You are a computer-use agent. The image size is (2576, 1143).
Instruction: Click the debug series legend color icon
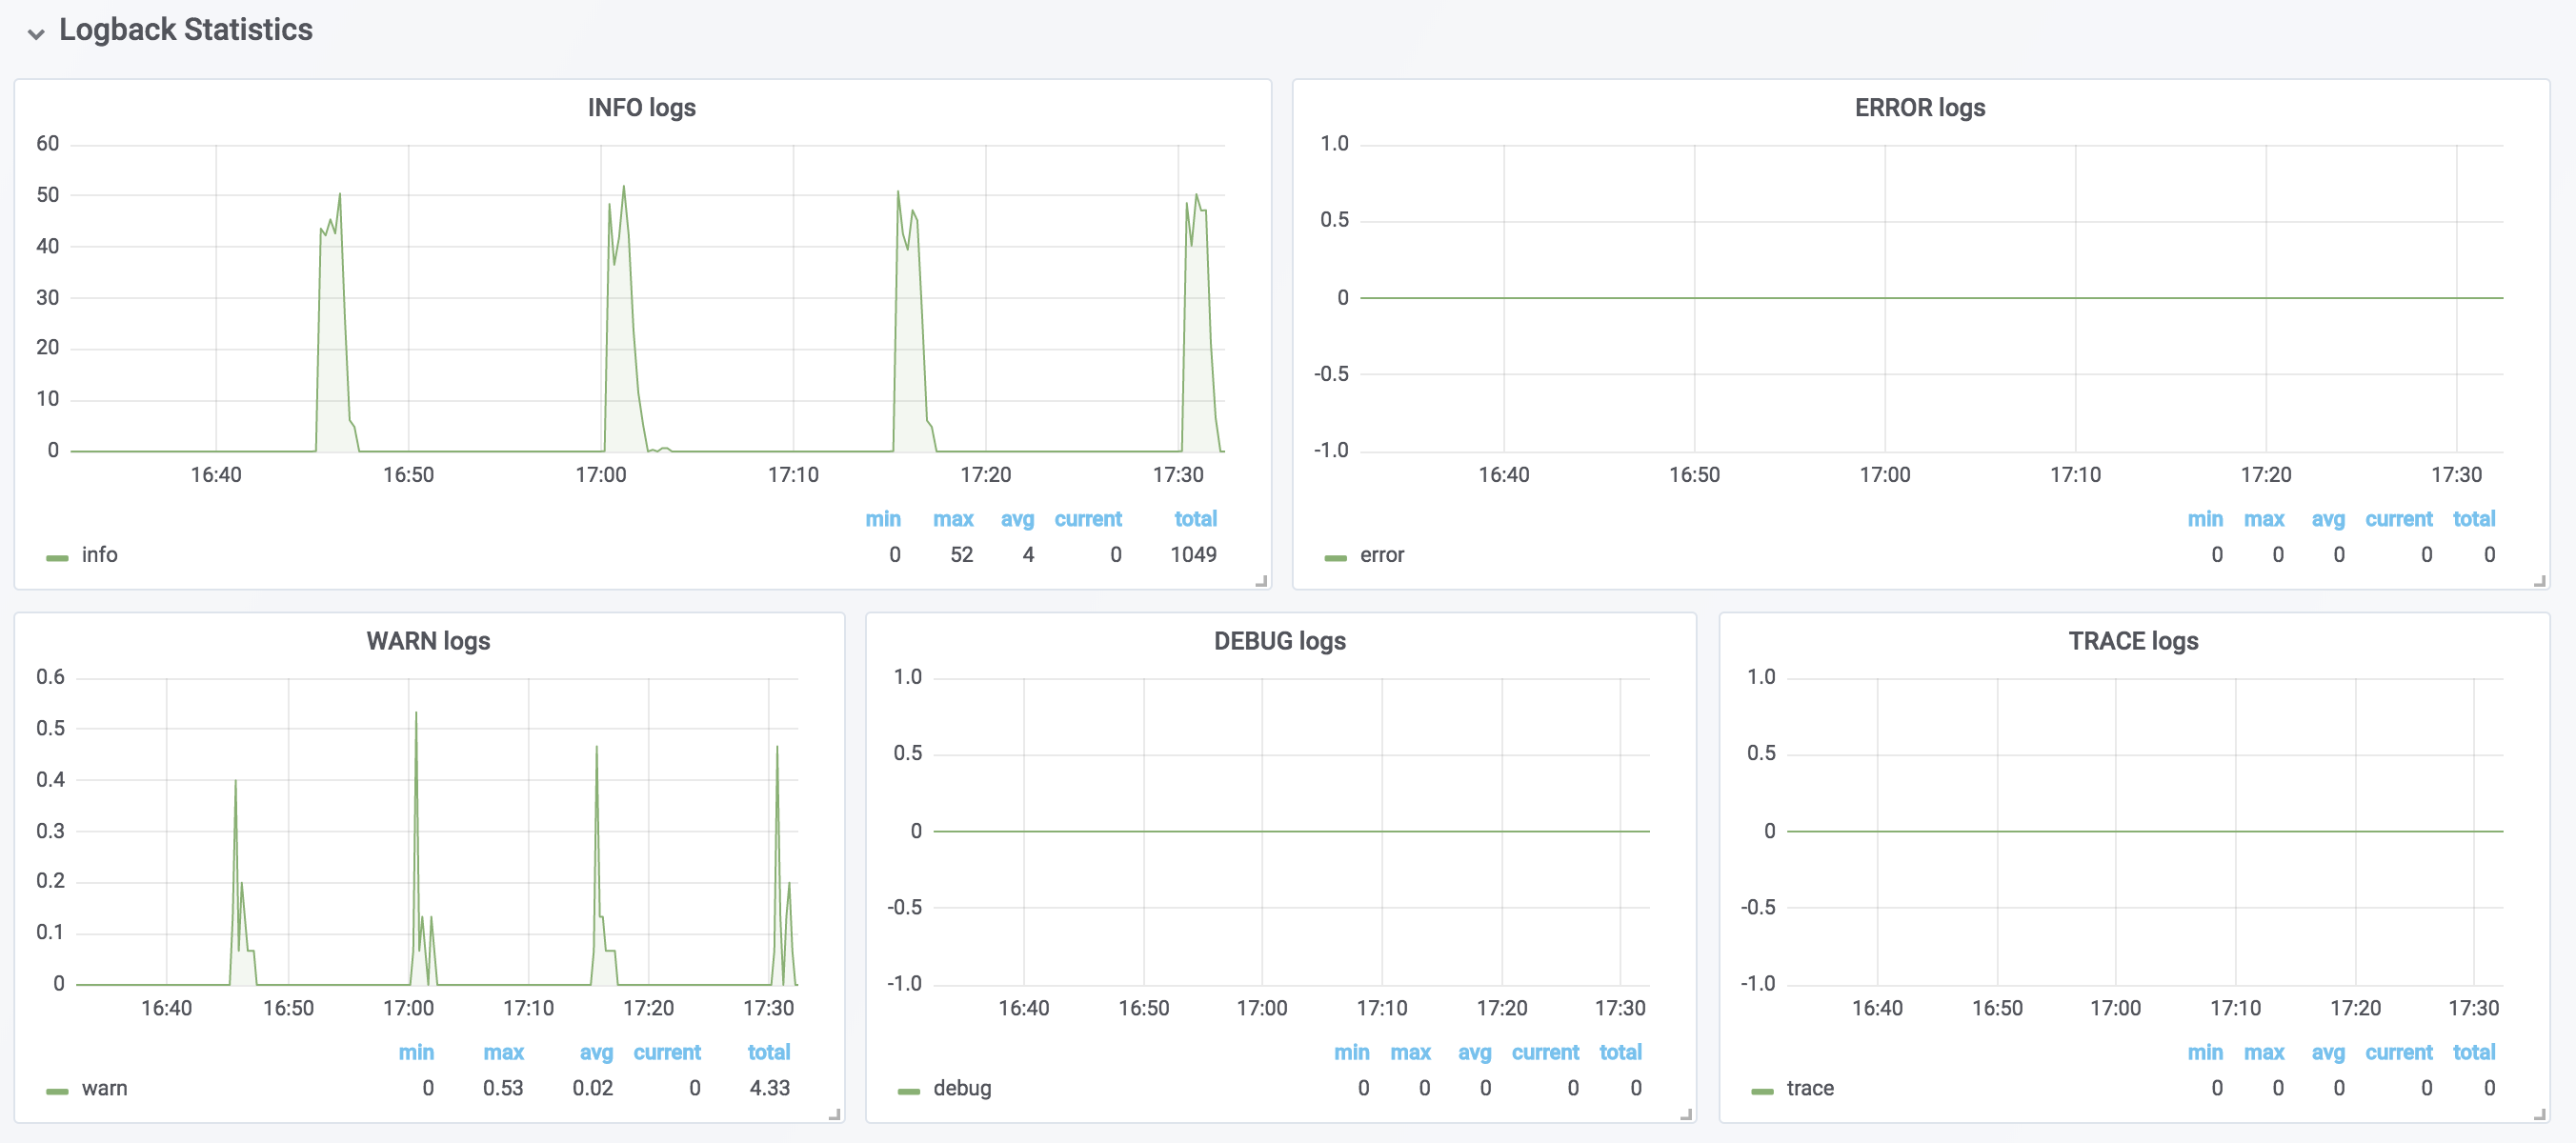pyautogui.click(x=908, y=1090)
